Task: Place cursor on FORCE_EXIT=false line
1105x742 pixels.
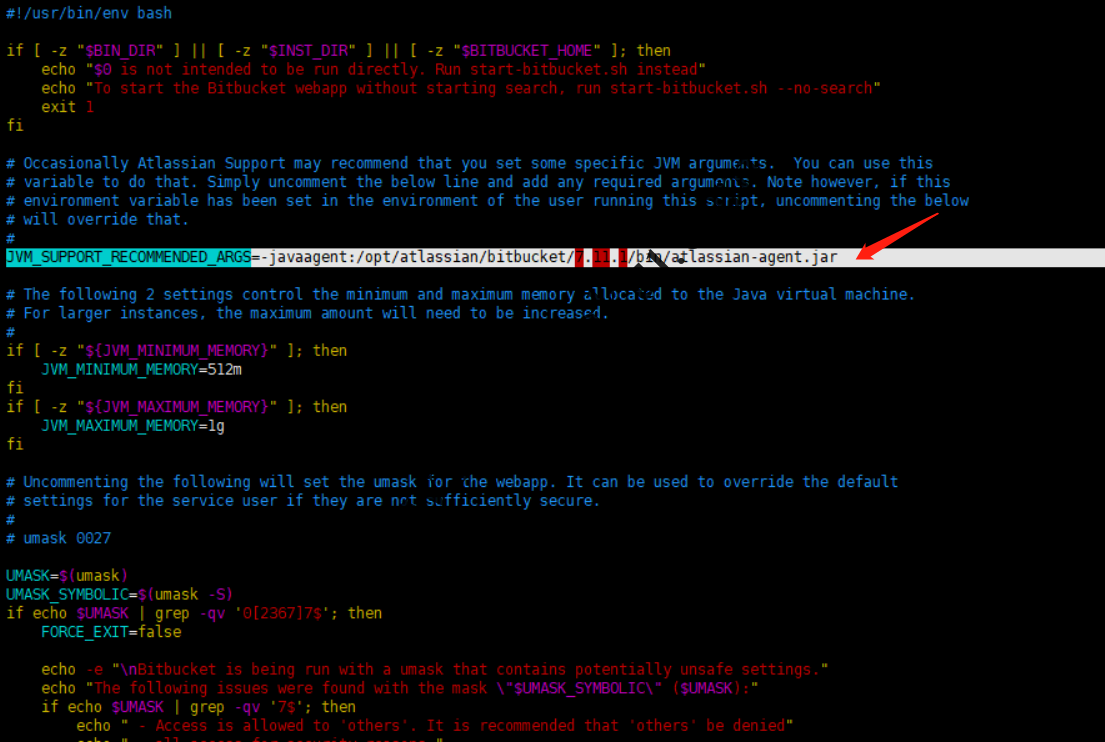Action: click(111, 632)
